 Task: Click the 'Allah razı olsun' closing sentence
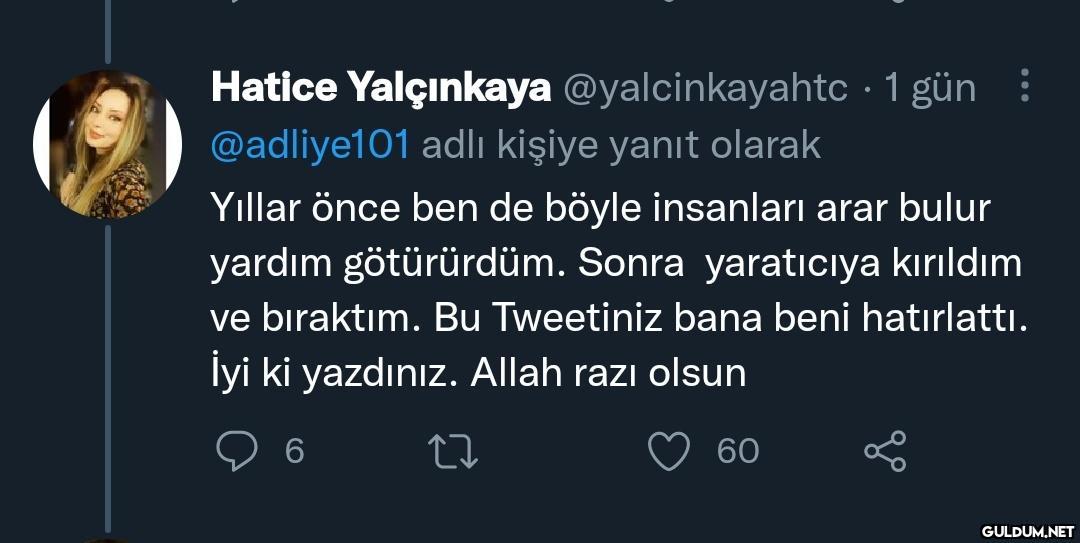609,373
